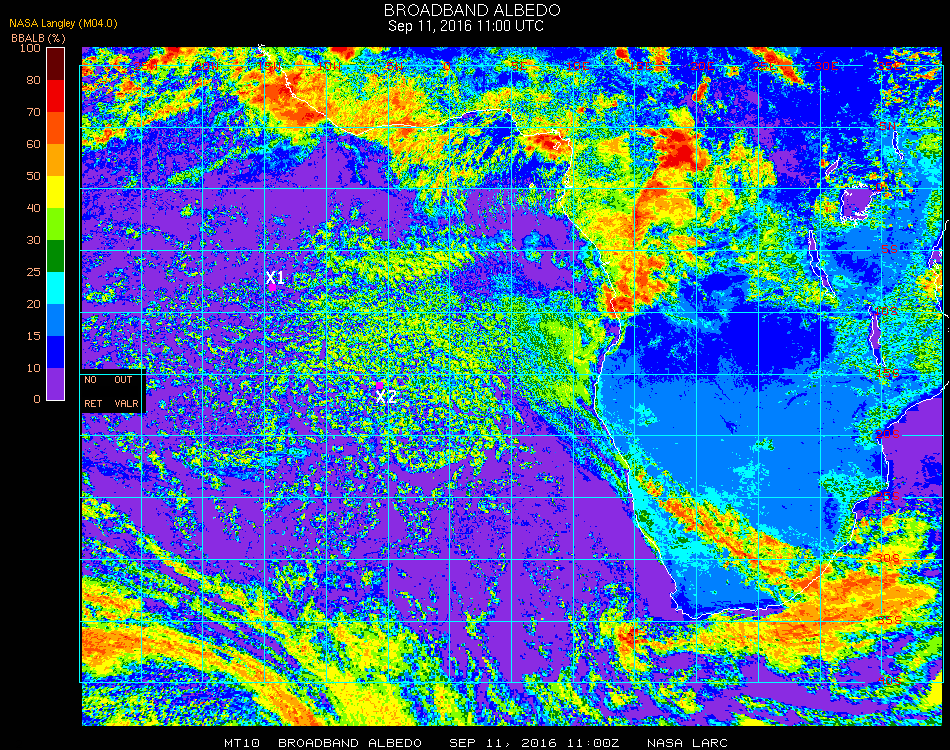The image size is (950, 750).
Task: Click the '10S' latitude label
Action: click(x=886, y=311)
